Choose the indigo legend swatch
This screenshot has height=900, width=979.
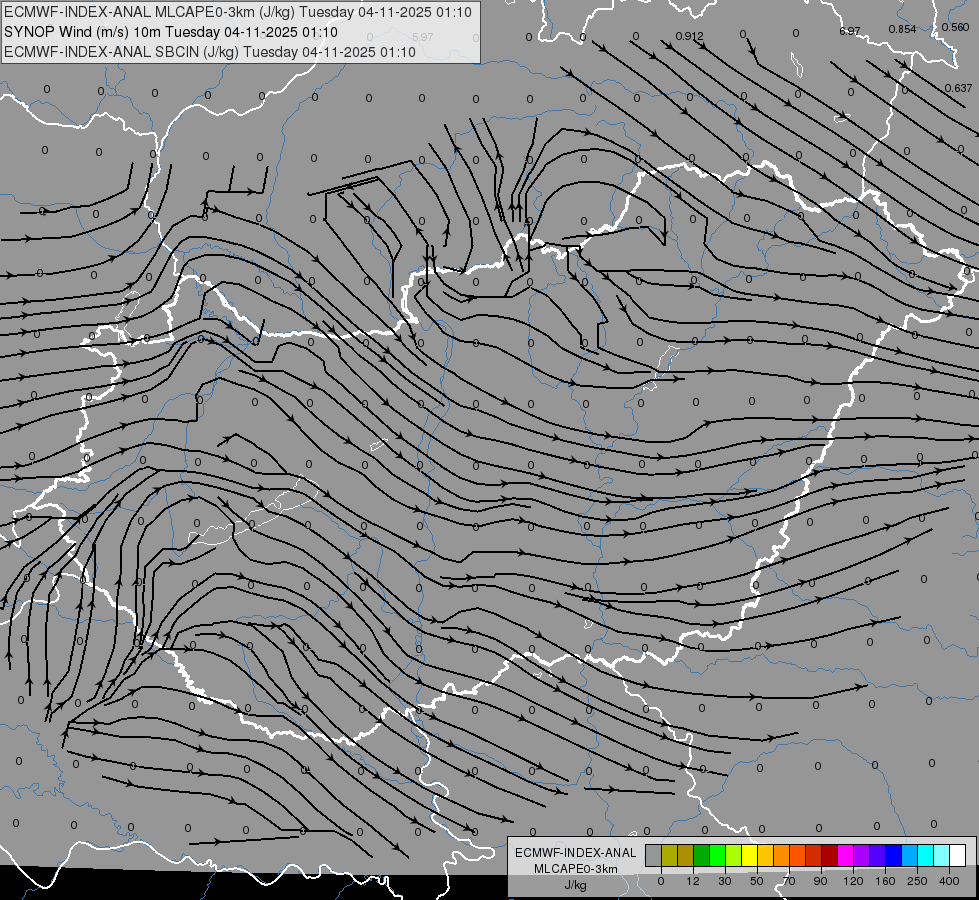click(x=878, y=855)
